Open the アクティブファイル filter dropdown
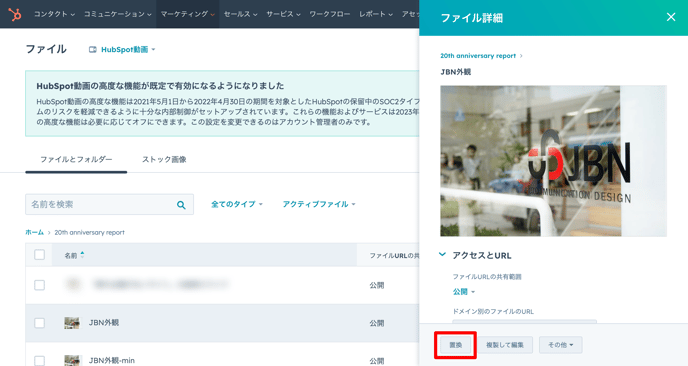 319,204
